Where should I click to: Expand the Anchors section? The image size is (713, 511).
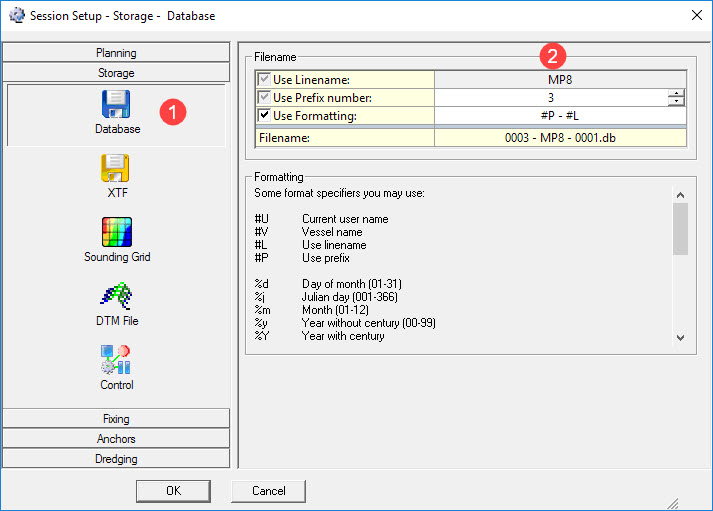116,439
